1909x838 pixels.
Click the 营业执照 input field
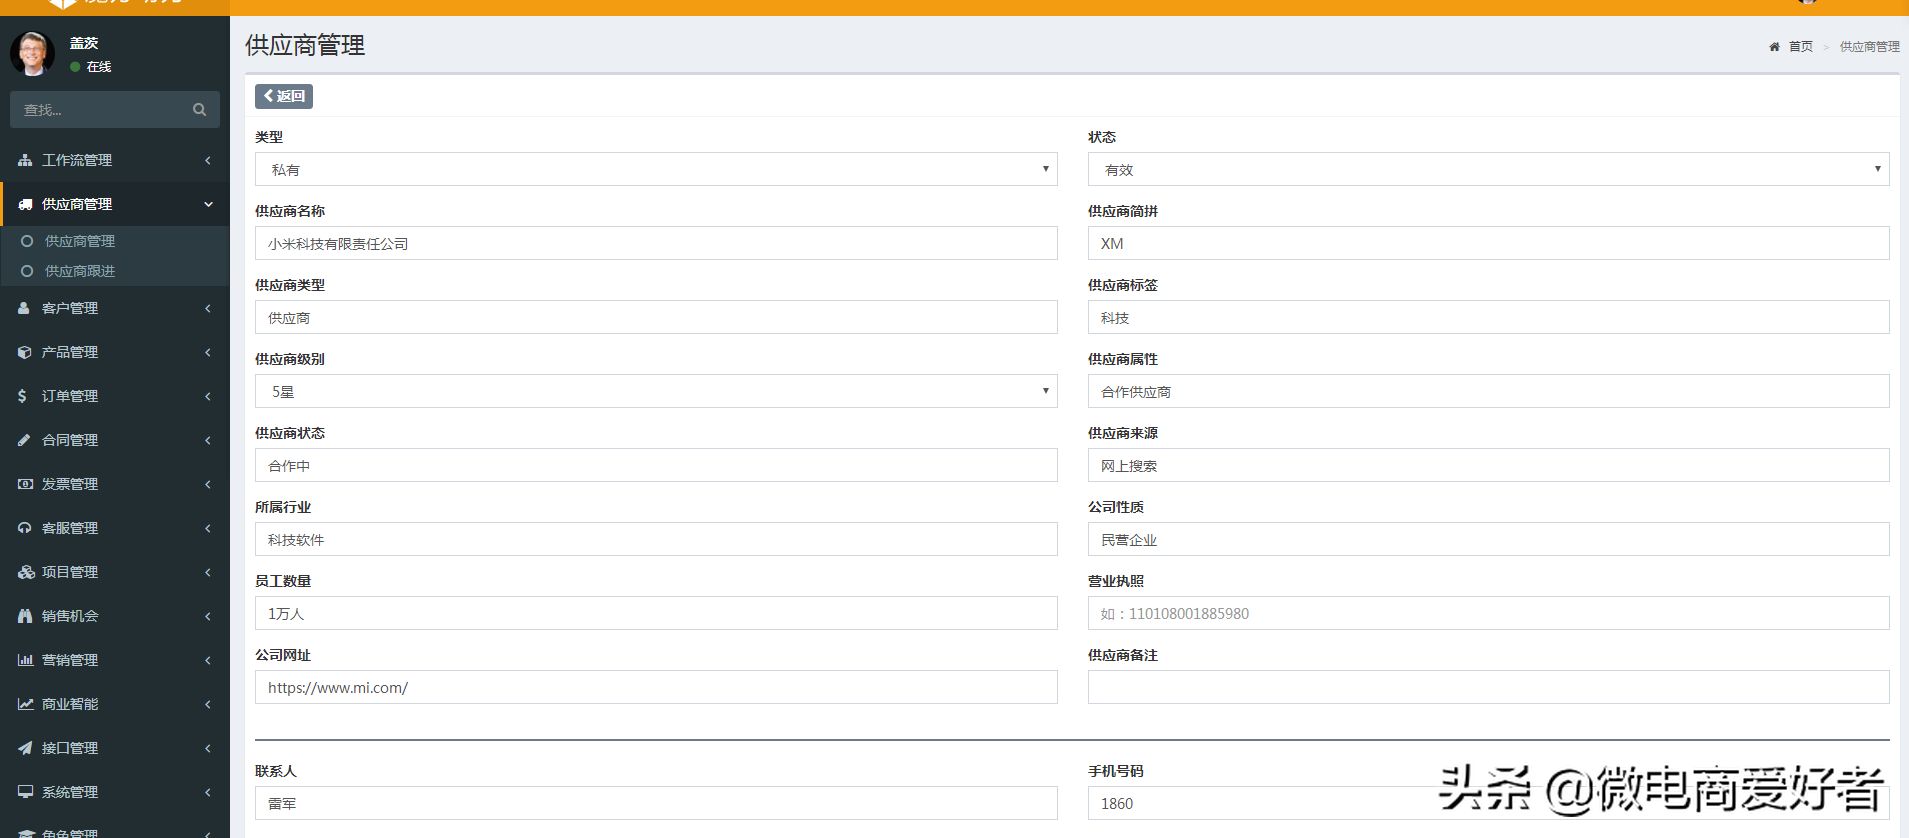[1488, 613]
